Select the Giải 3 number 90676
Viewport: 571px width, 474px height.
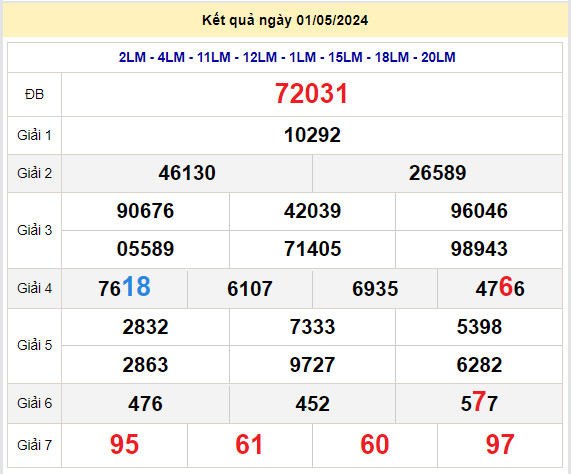click(145, 211)
